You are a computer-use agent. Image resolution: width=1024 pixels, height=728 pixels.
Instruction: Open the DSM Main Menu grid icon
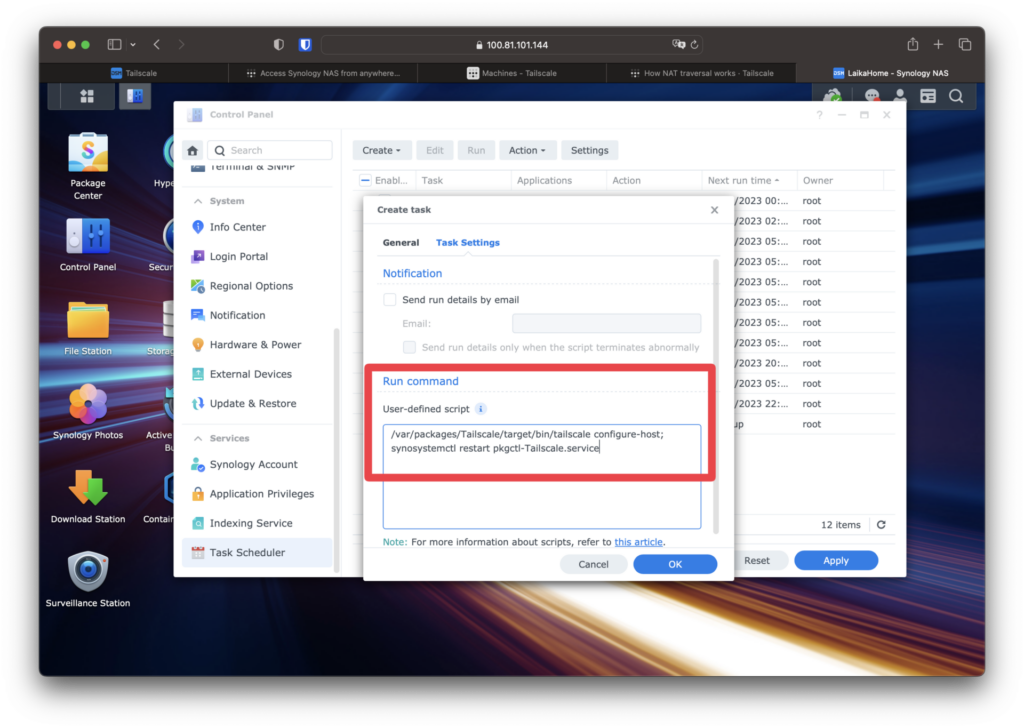coord(87,97)
